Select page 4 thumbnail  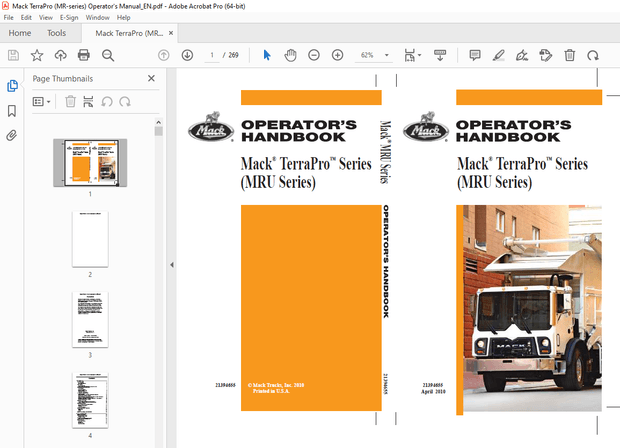pos(90,400)
